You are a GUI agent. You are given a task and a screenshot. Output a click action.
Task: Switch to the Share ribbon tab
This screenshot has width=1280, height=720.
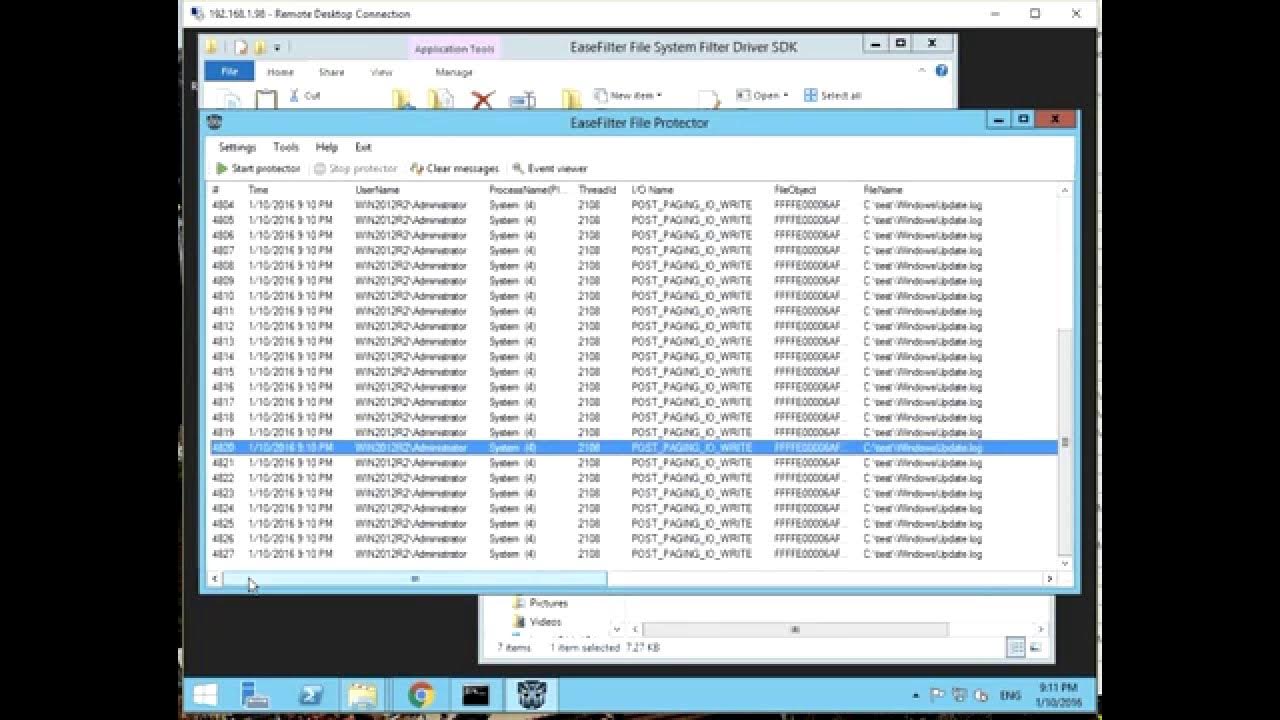coord(331,72)
